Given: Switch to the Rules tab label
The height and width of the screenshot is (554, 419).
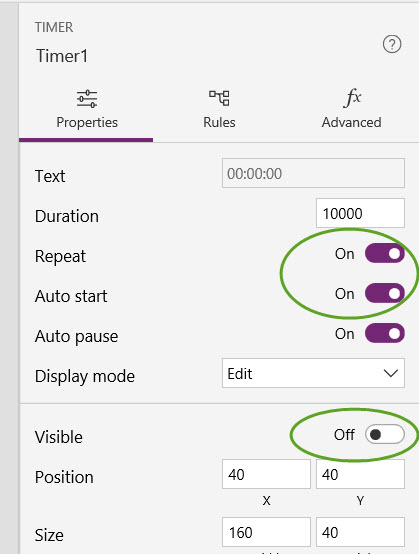Looking at the screenshot, I should coord(219,122).
